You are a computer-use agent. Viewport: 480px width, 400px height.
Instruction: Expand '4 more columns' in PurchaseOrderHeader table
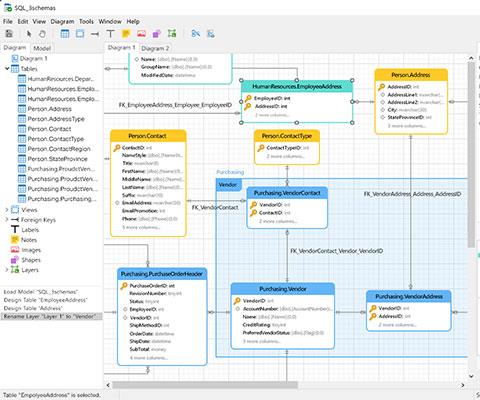[149, 358]
